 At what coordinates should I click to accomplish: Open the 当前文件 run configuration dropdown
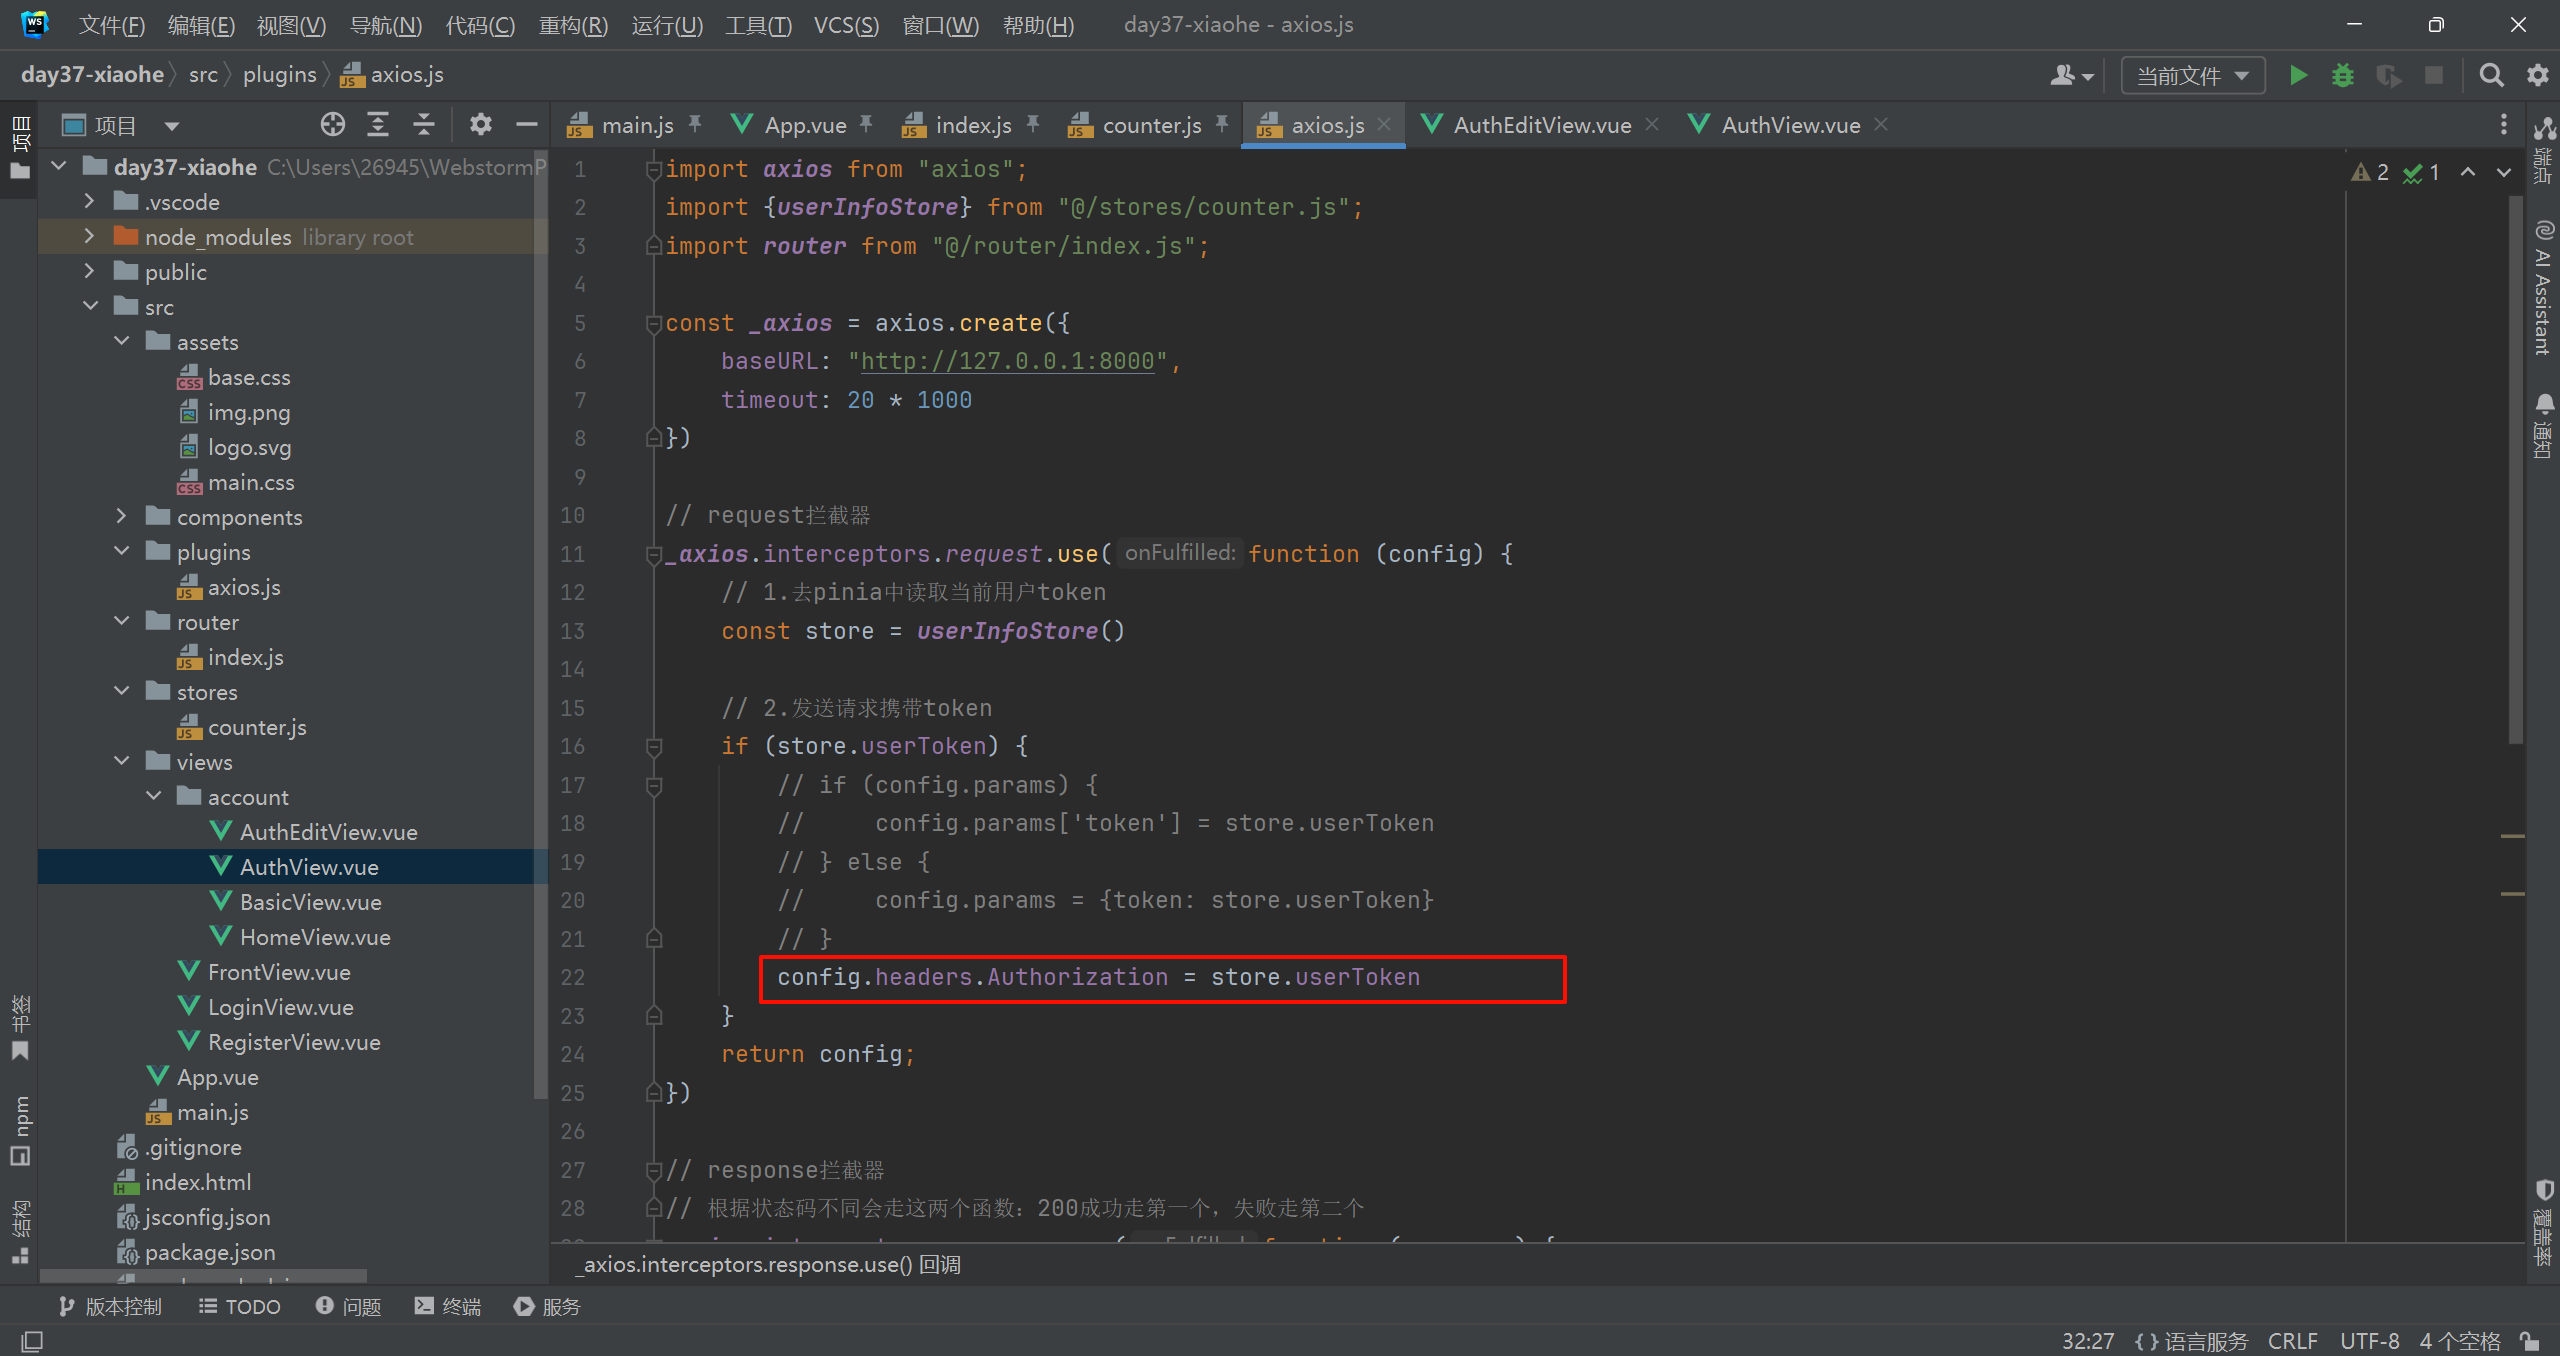(x=2193, y=76)
